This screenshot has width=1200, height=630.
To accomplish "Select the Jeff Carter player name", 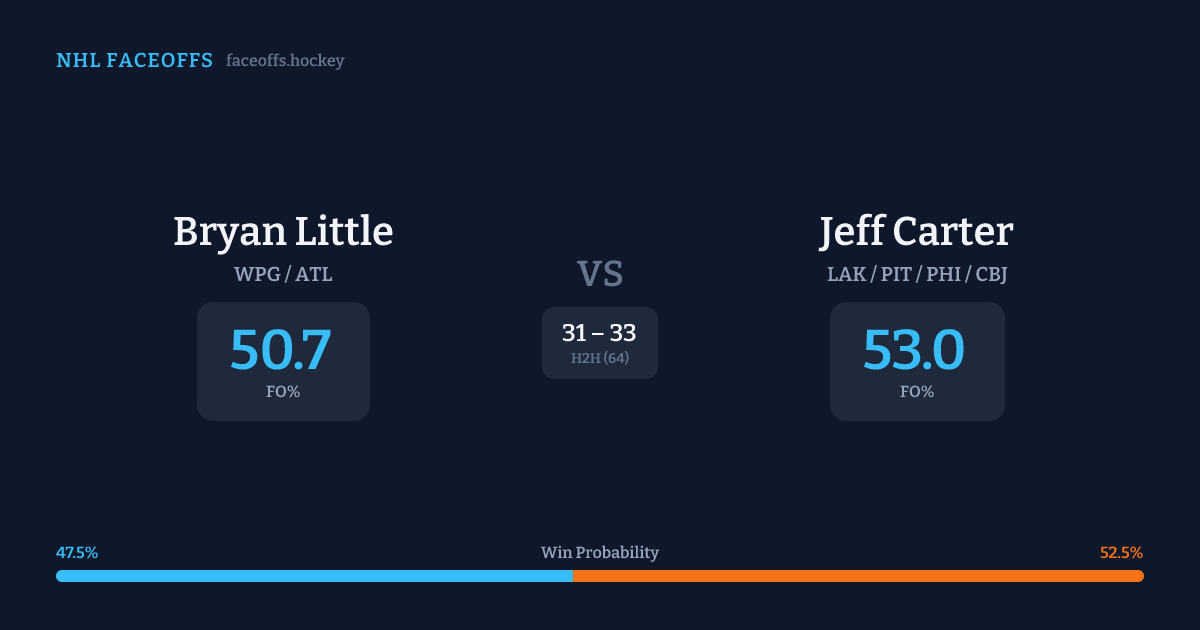I will point(916,231).
